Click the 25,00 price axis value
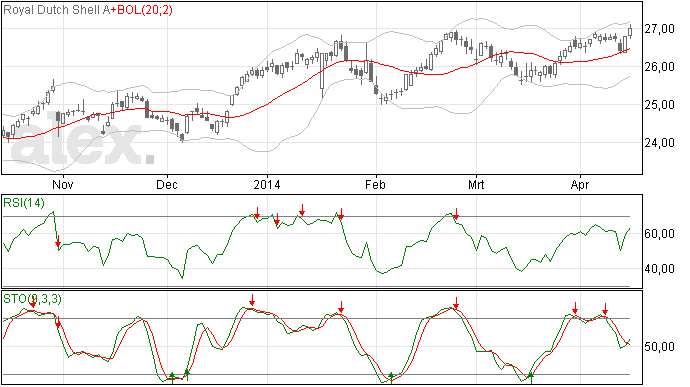The width and height of the screenshot is (690, 387). click(659, 105)
